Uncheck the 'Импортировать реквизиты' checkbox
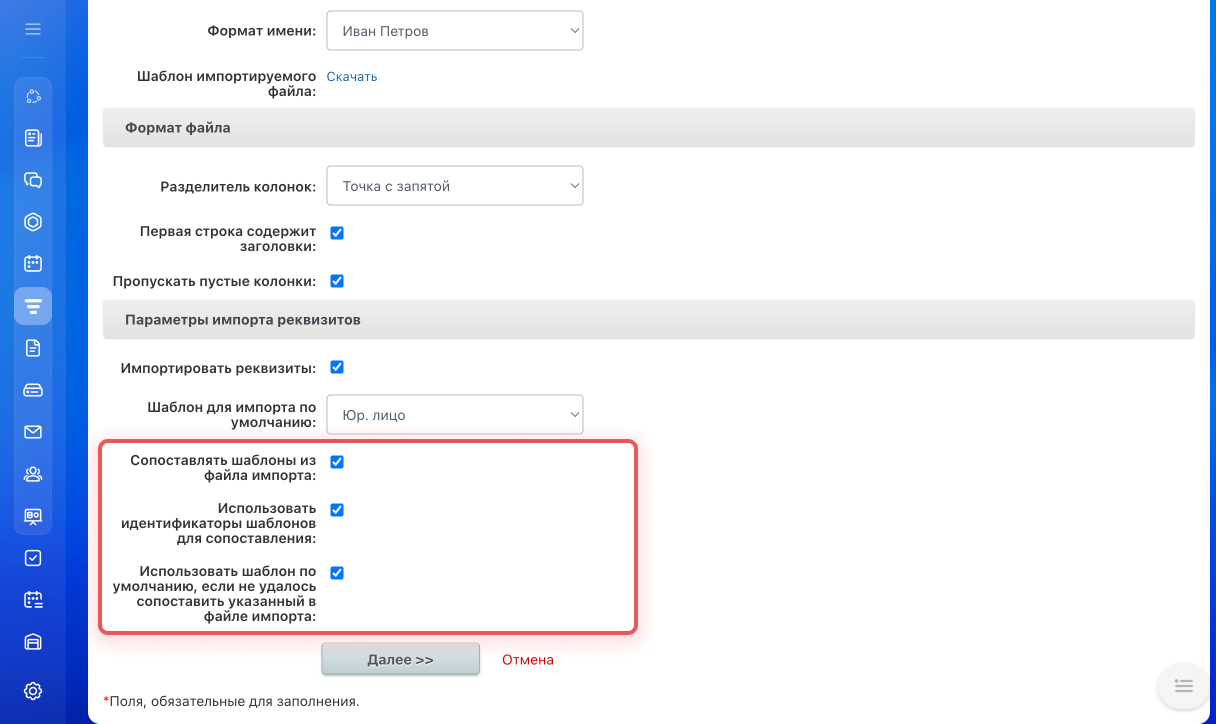This screenshot has width=1216, height=724. point(337,367)
